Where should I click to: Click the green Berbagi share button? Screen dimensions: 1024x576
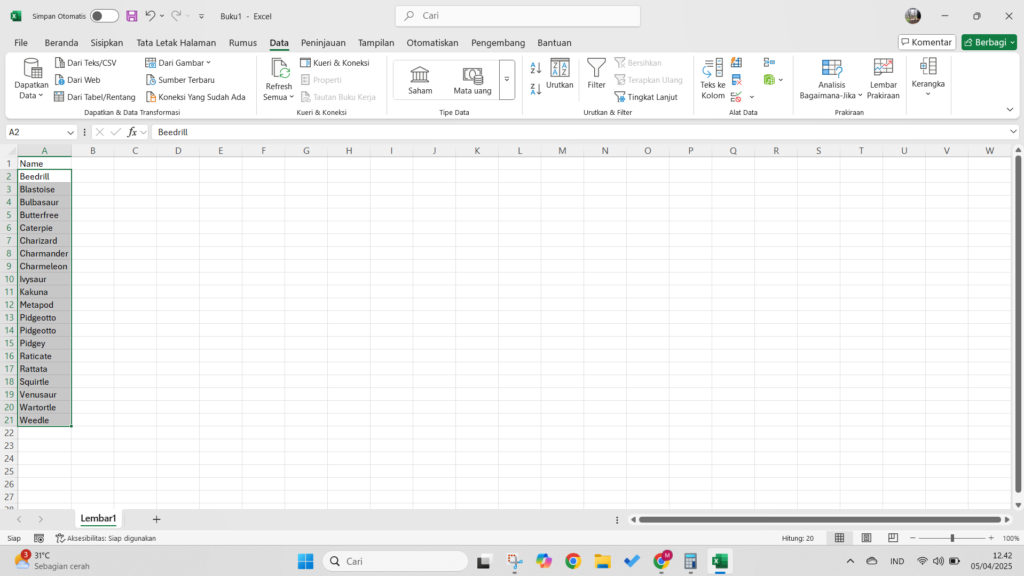click(x=989, y=42)
